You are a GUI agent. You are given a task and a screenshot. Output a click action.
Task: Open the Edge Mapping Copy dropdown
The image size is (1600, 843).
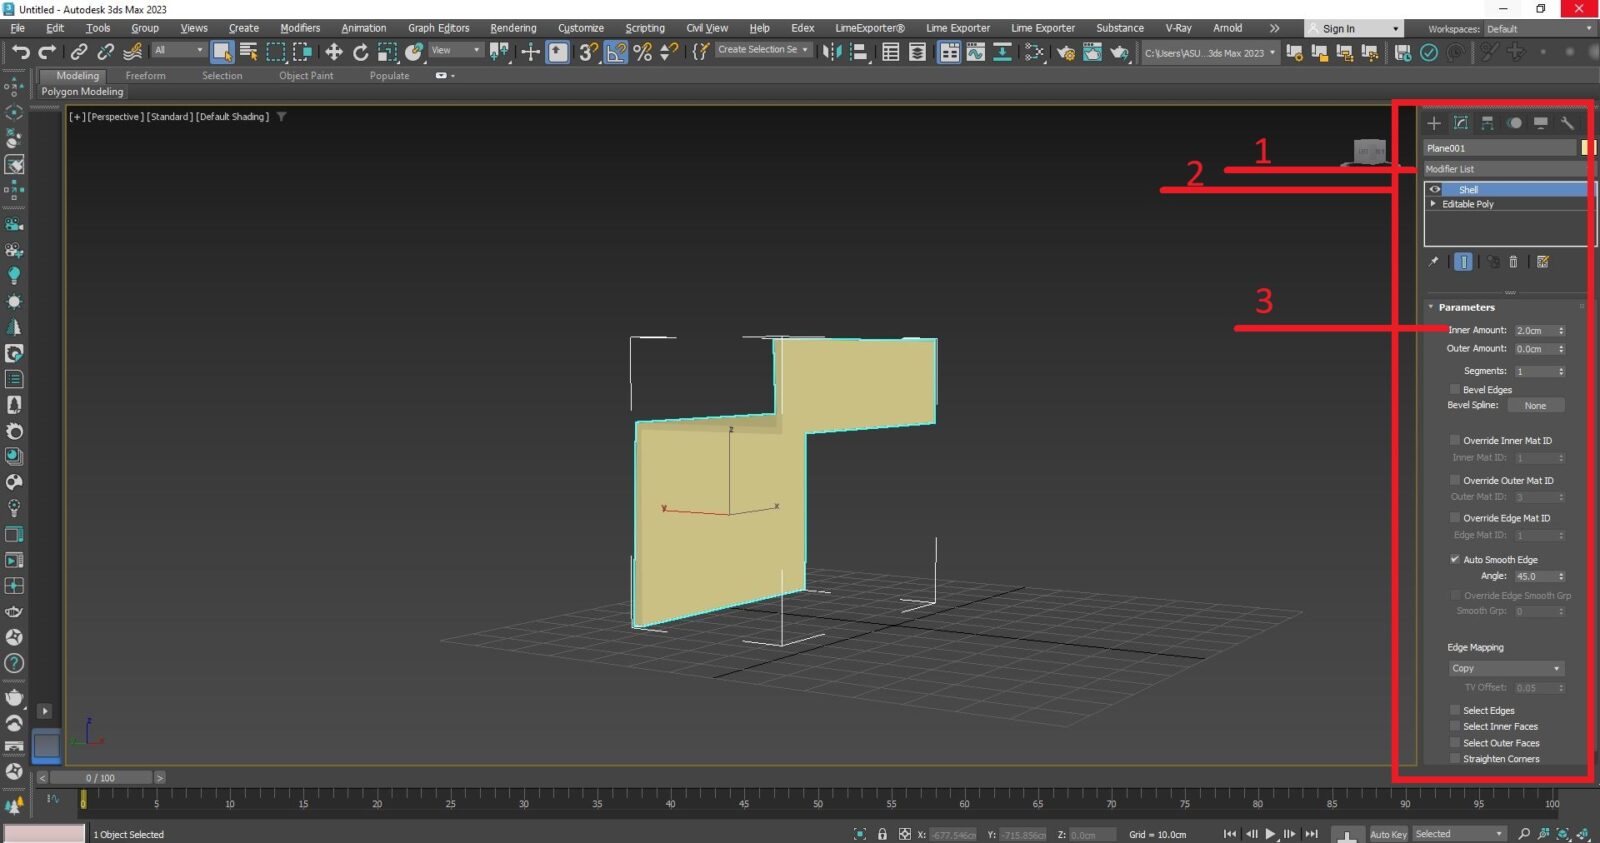(1506, 668)
